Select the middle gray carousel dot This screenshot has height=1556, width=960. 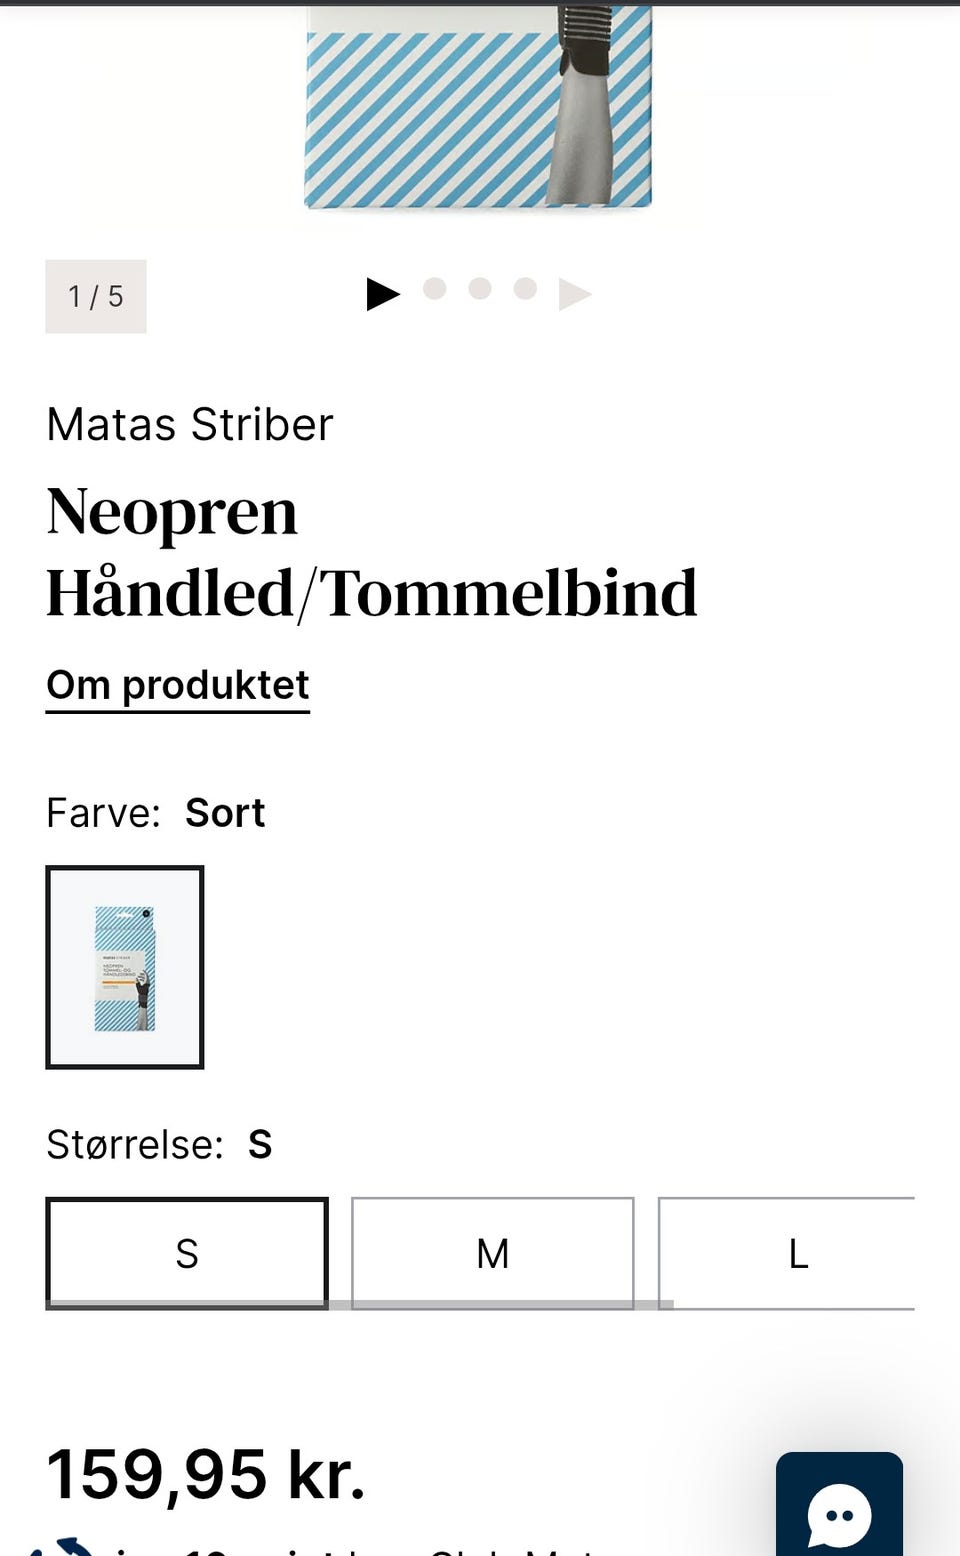point(480,289)
